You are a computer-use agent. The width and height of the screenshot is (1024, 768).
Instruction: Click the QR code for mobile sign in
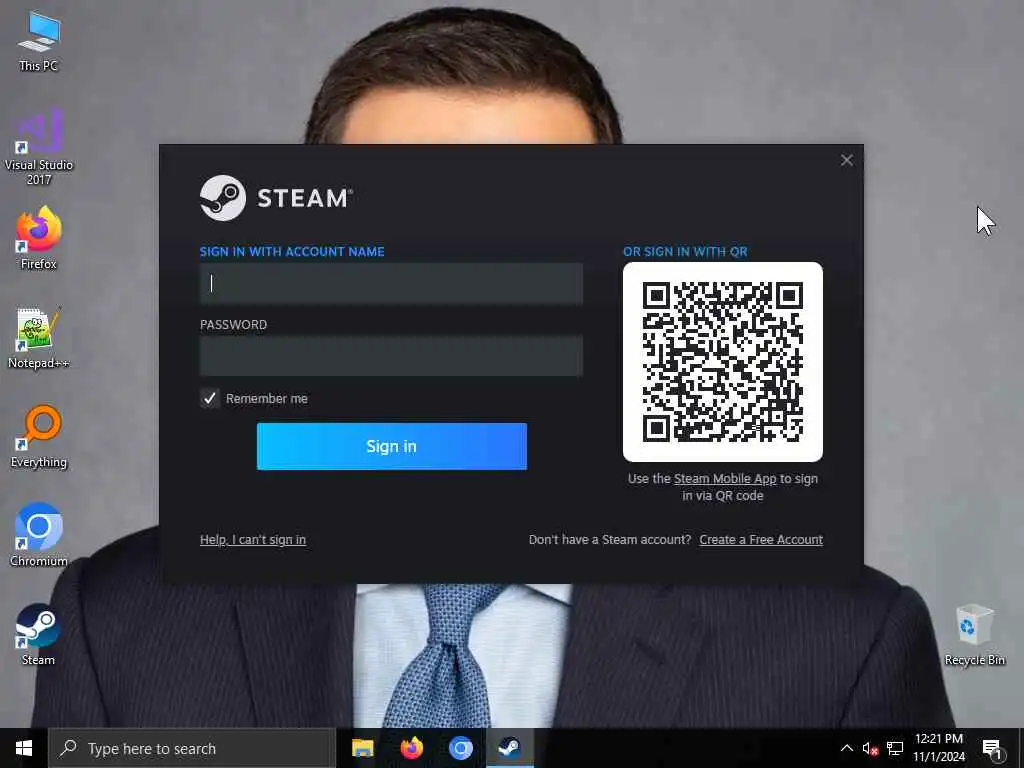point(722,362)
